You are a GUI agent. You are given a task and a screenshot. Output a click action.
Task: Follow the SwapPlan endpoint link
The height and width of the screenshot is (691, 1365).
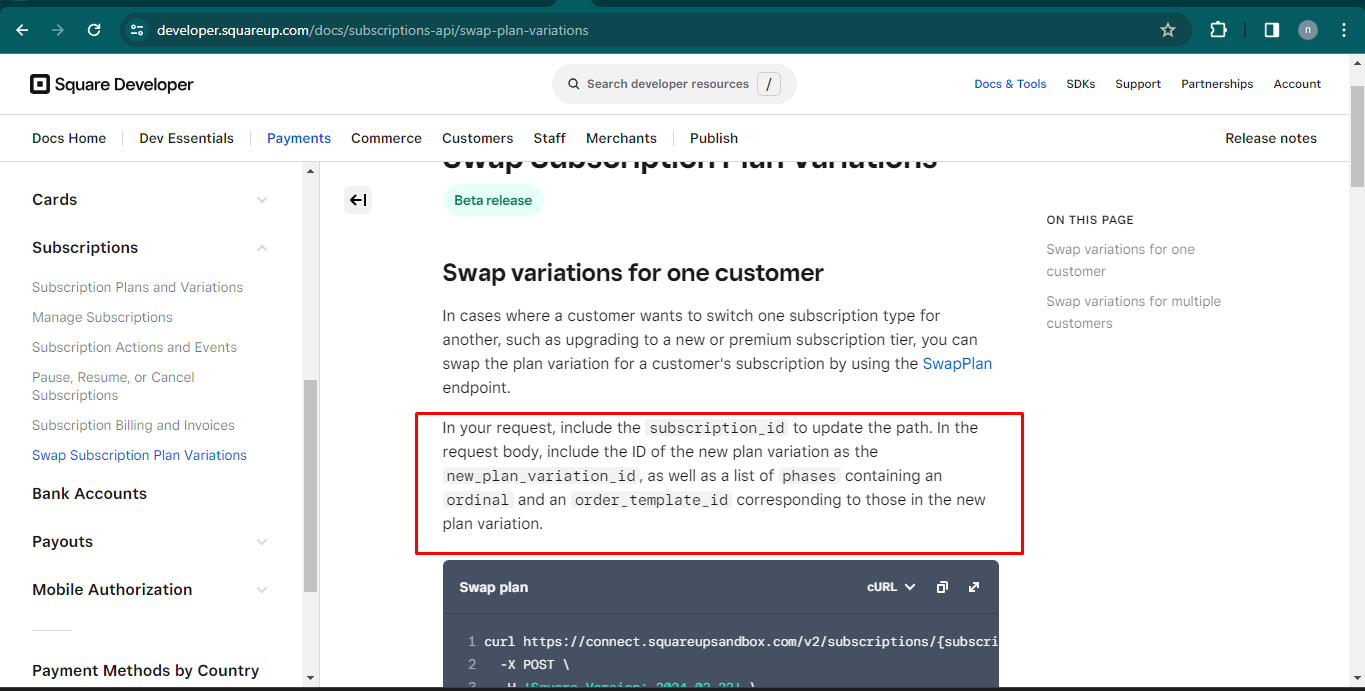coord(957,364)
